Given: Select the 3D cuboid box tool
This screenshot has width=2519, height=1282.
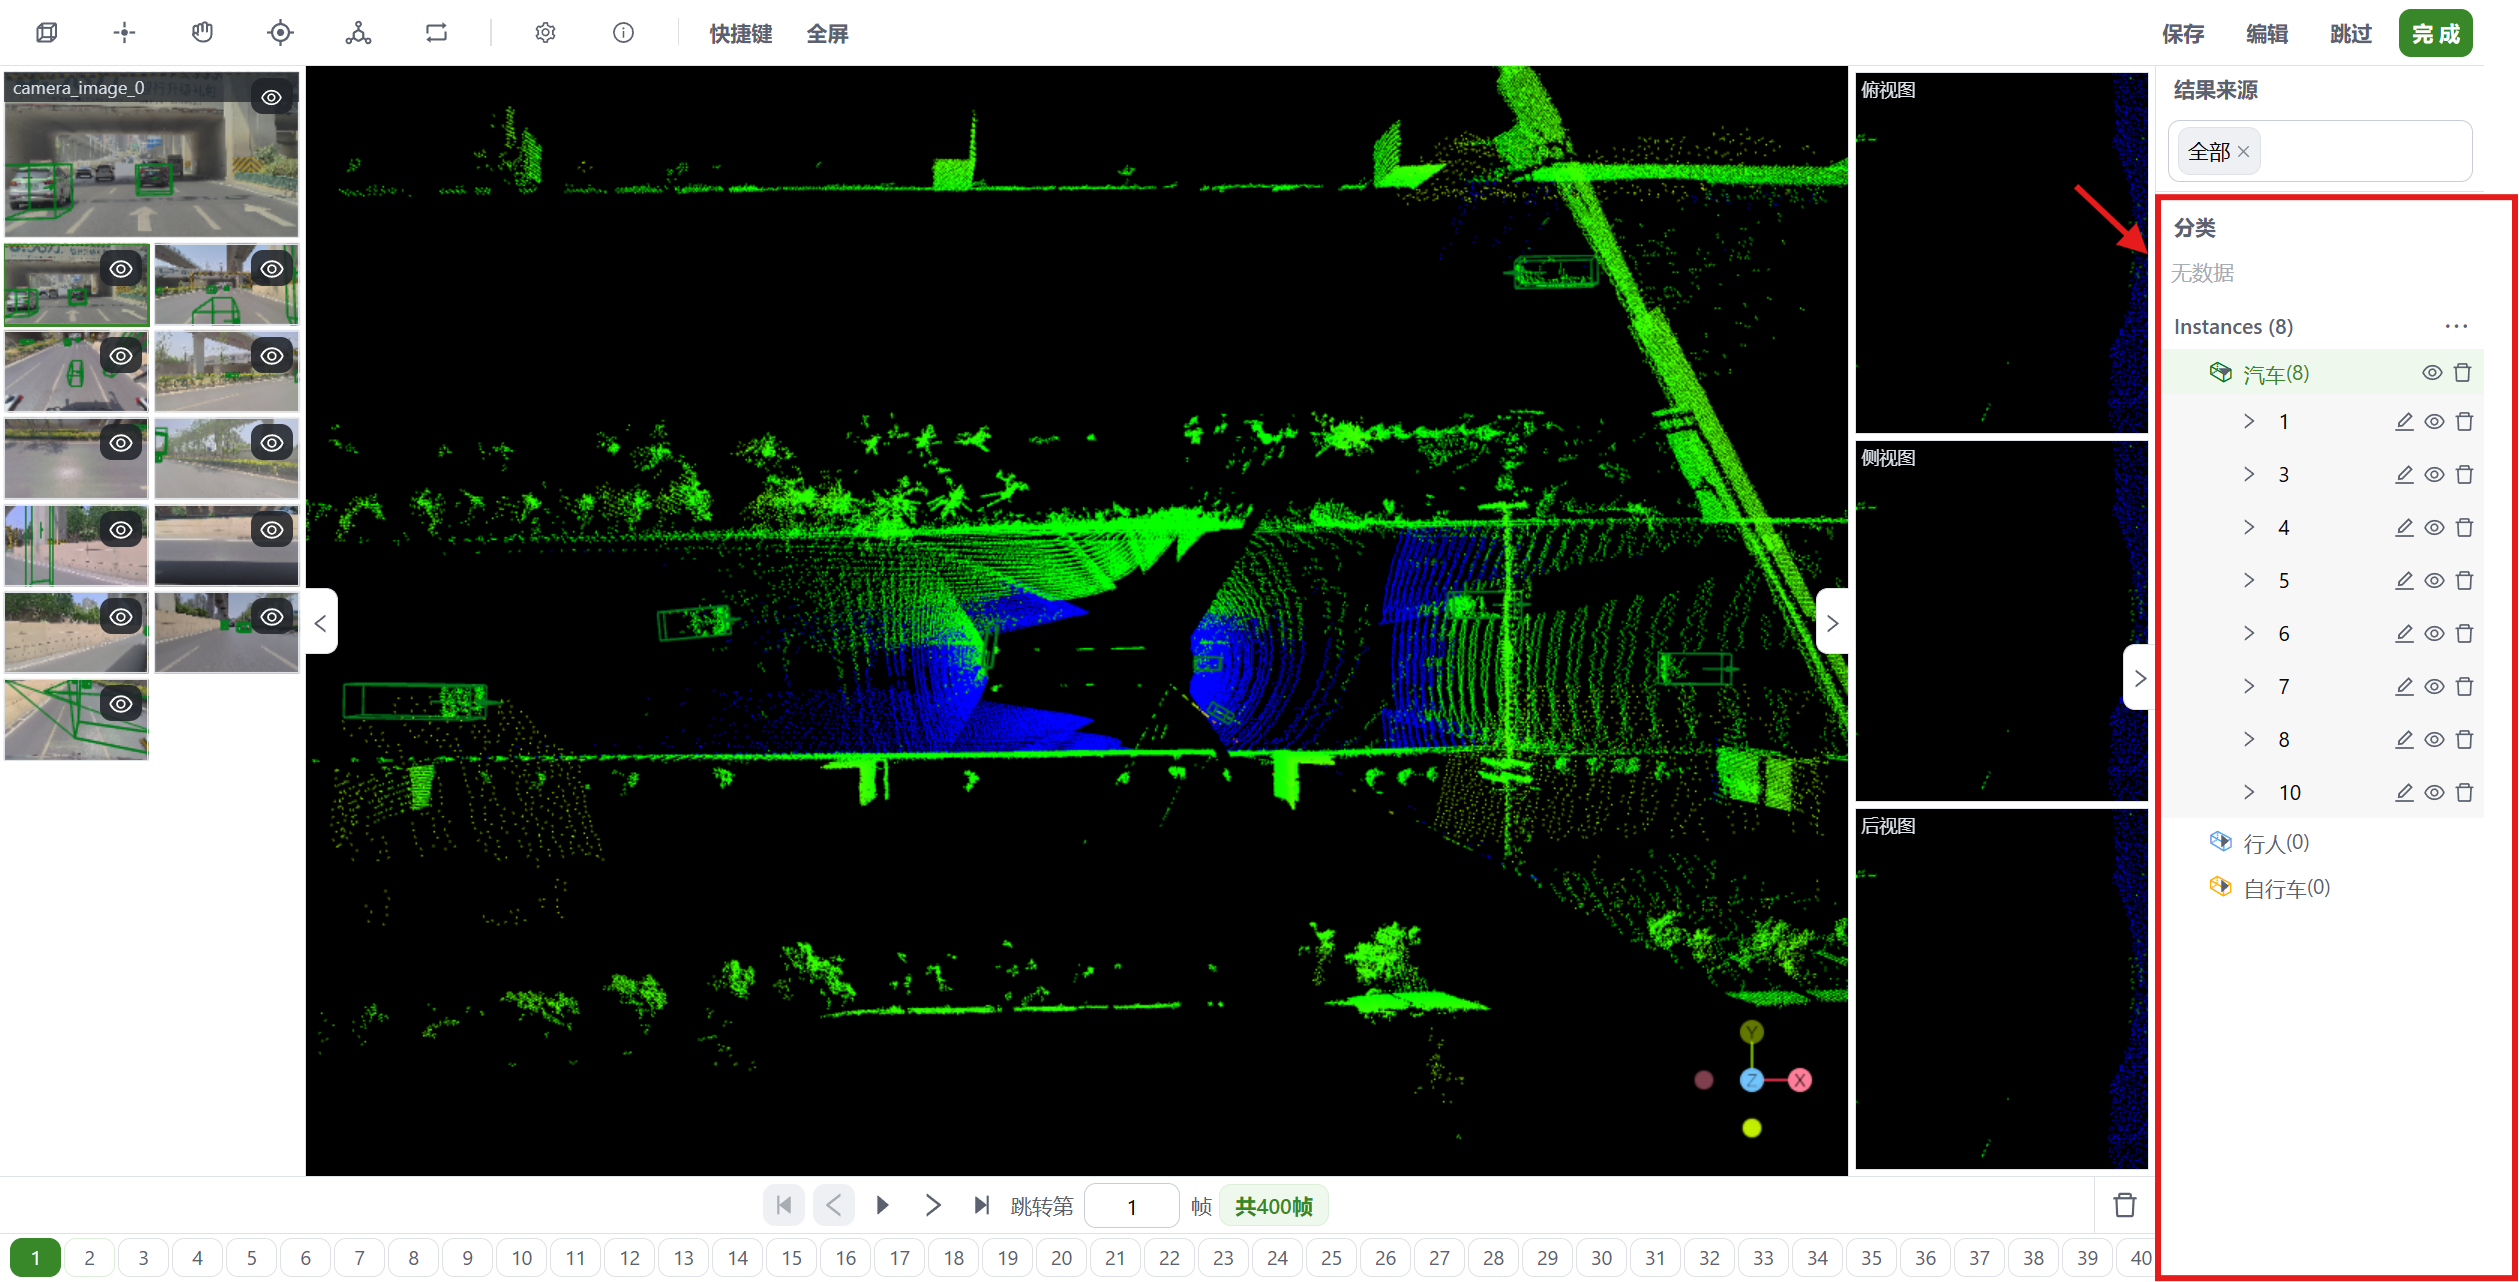Looking at the screenshot, I should click(x=46, y=33).
